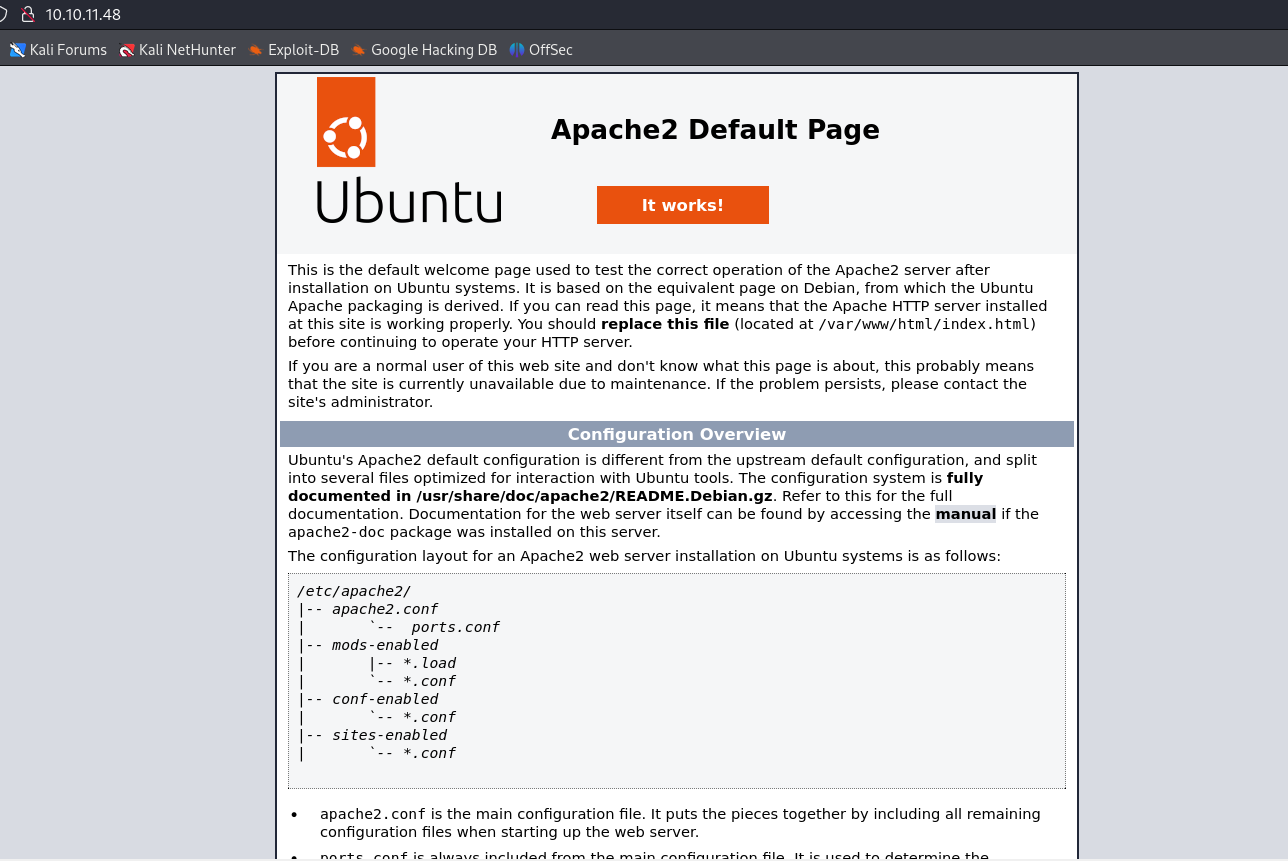Click the Apache2 Default Page heading
This screenshot has height=861, width=1288.
pyautogui.click(x=715, y=130)
